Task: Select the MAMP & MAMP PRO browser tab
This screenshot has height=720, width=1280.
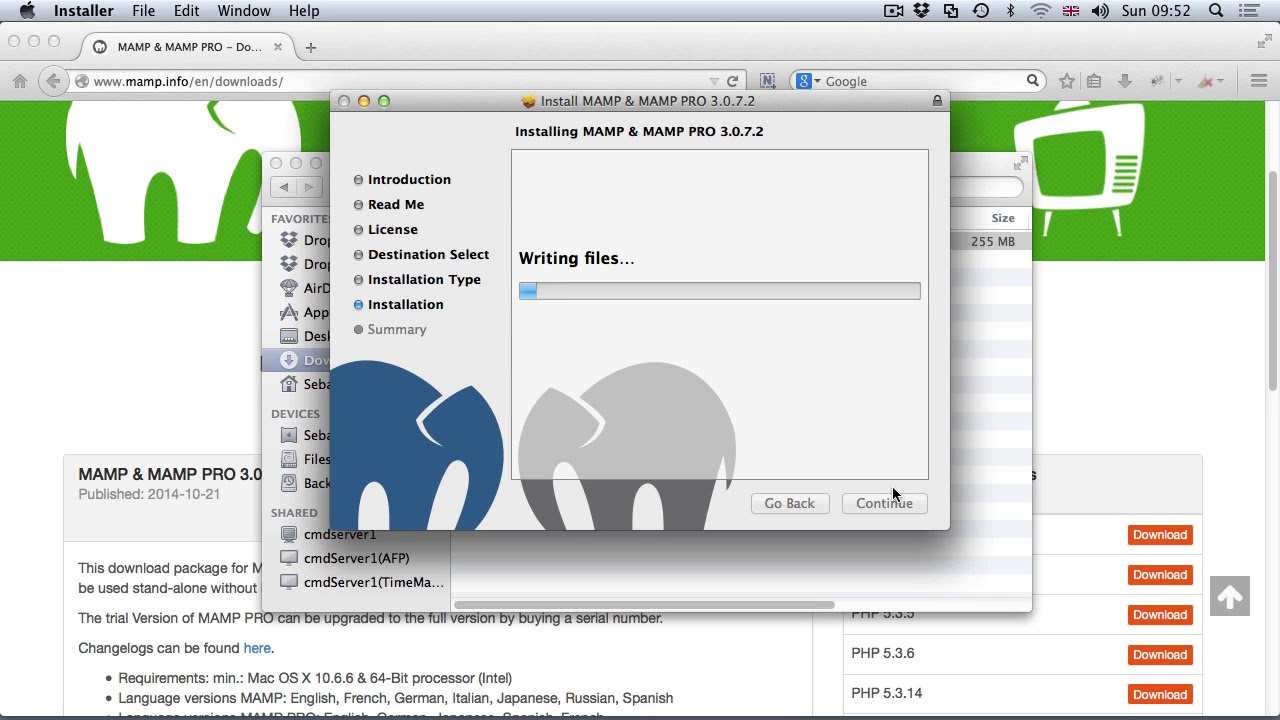Action: pyautogui.click(x=189, y=47)
